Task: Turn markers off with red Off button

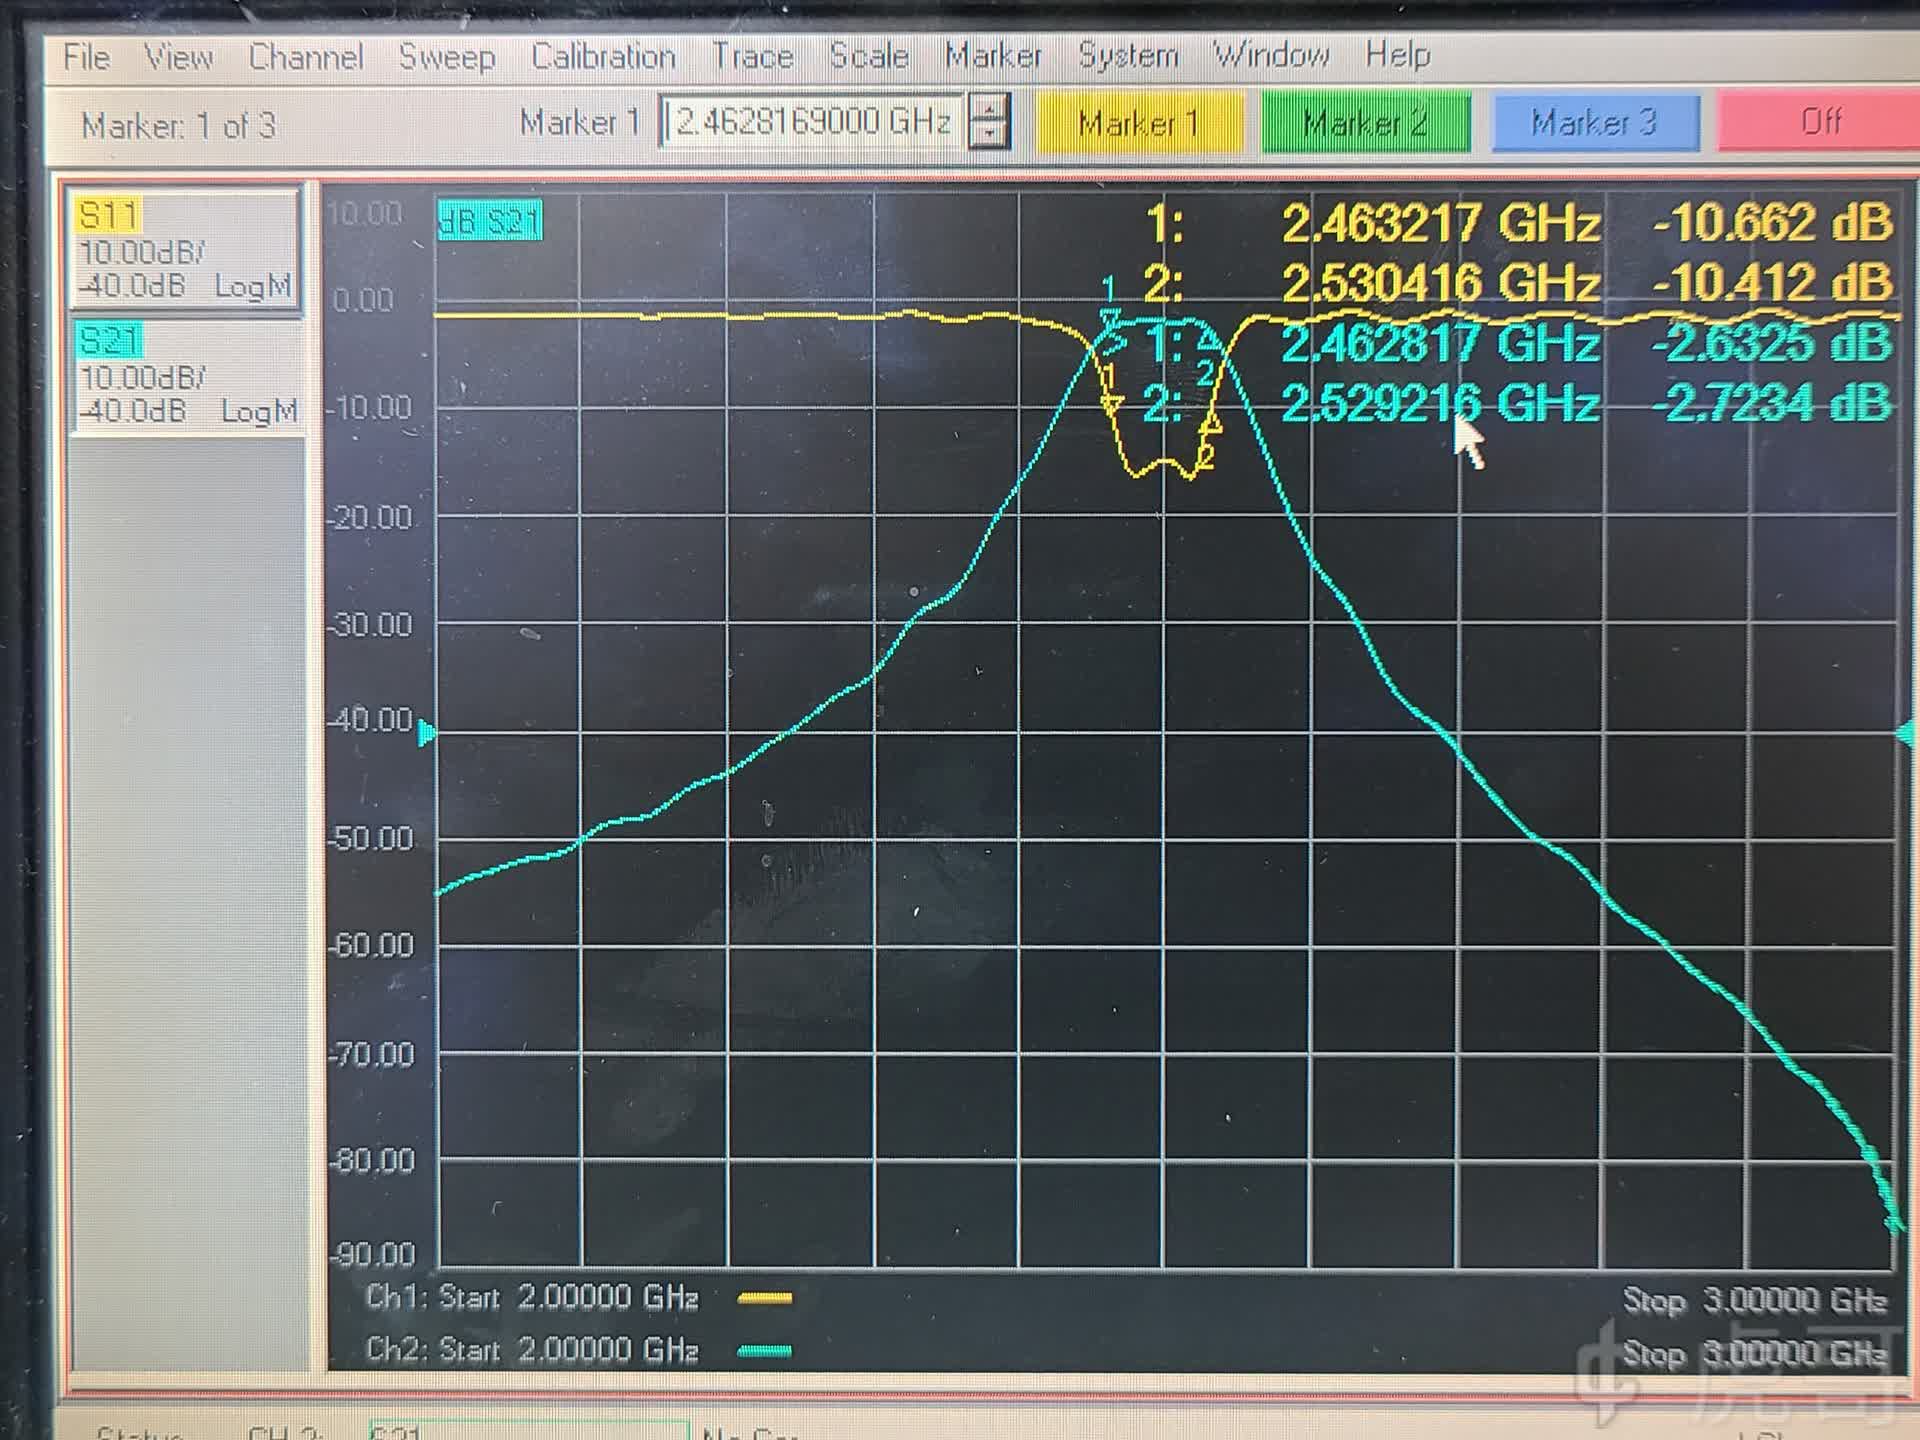Action: tap(1819, 122)
